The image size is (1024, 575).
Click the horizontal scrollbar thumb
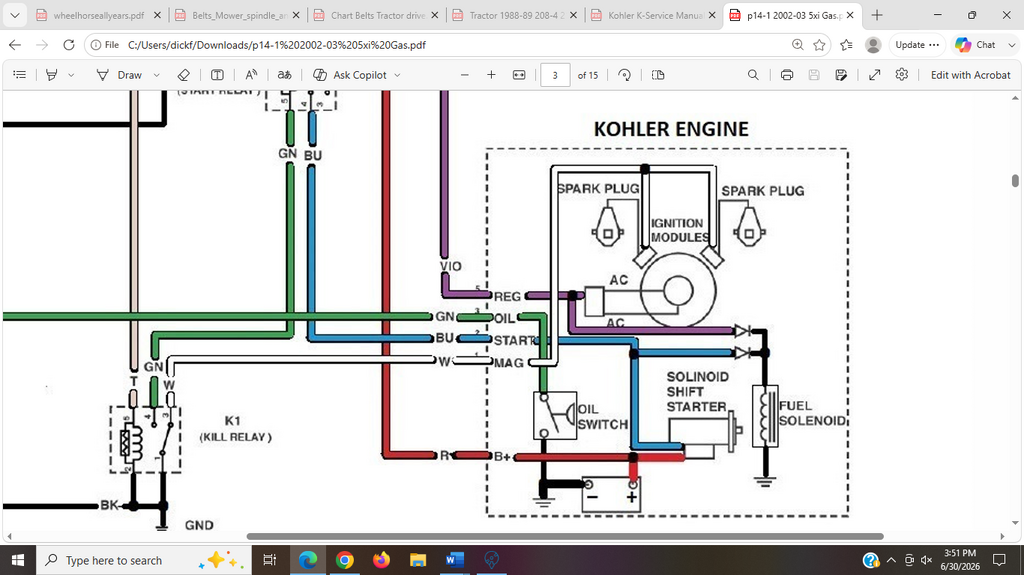click(x=565, y=536)
